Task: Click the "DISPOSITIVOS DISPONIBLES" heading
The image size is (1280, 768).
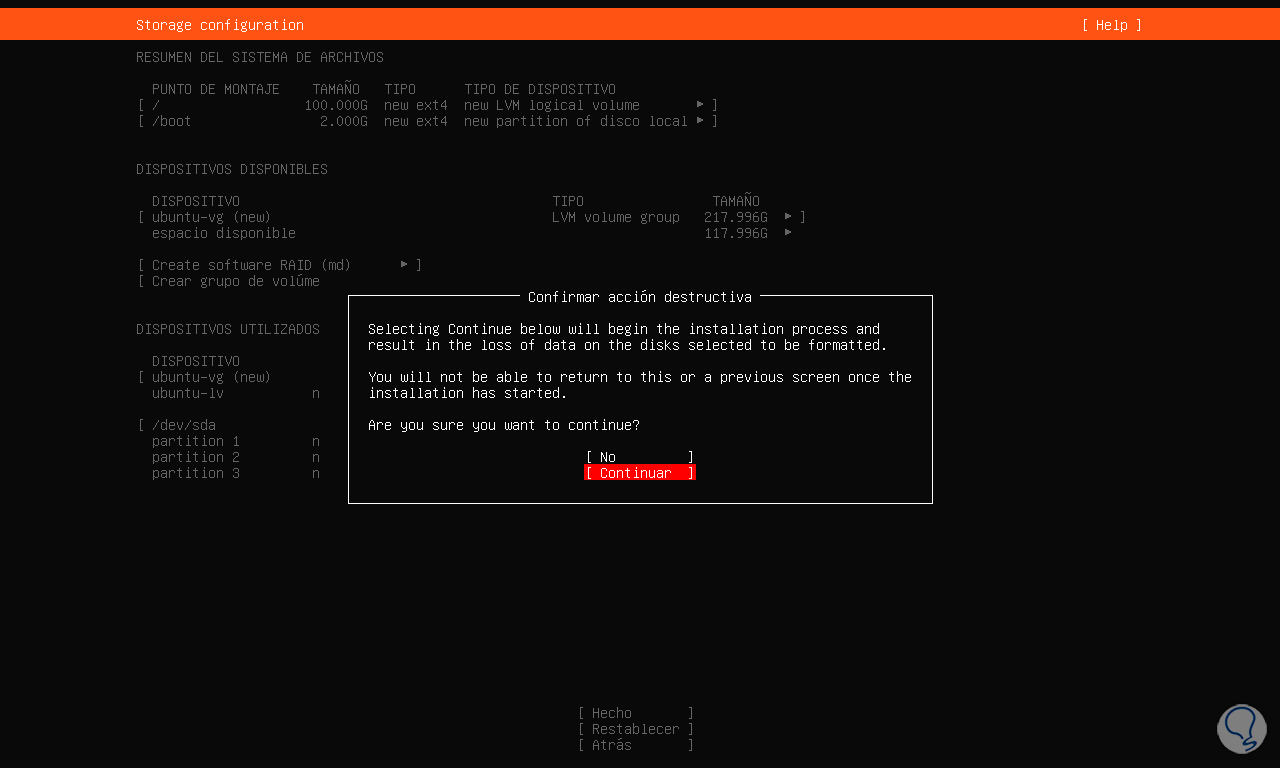Action: tap(232, 169)
